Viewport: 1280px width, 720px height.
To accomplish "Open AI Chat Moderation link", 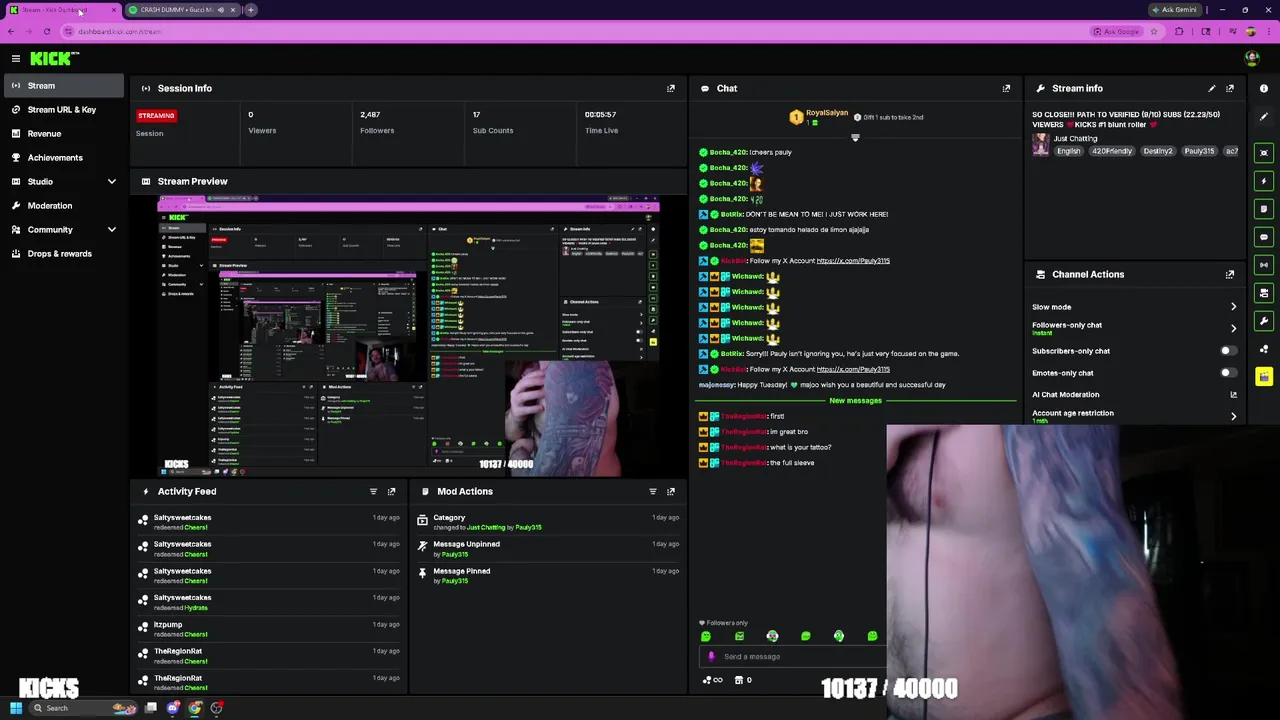I will click(1134, 395).
